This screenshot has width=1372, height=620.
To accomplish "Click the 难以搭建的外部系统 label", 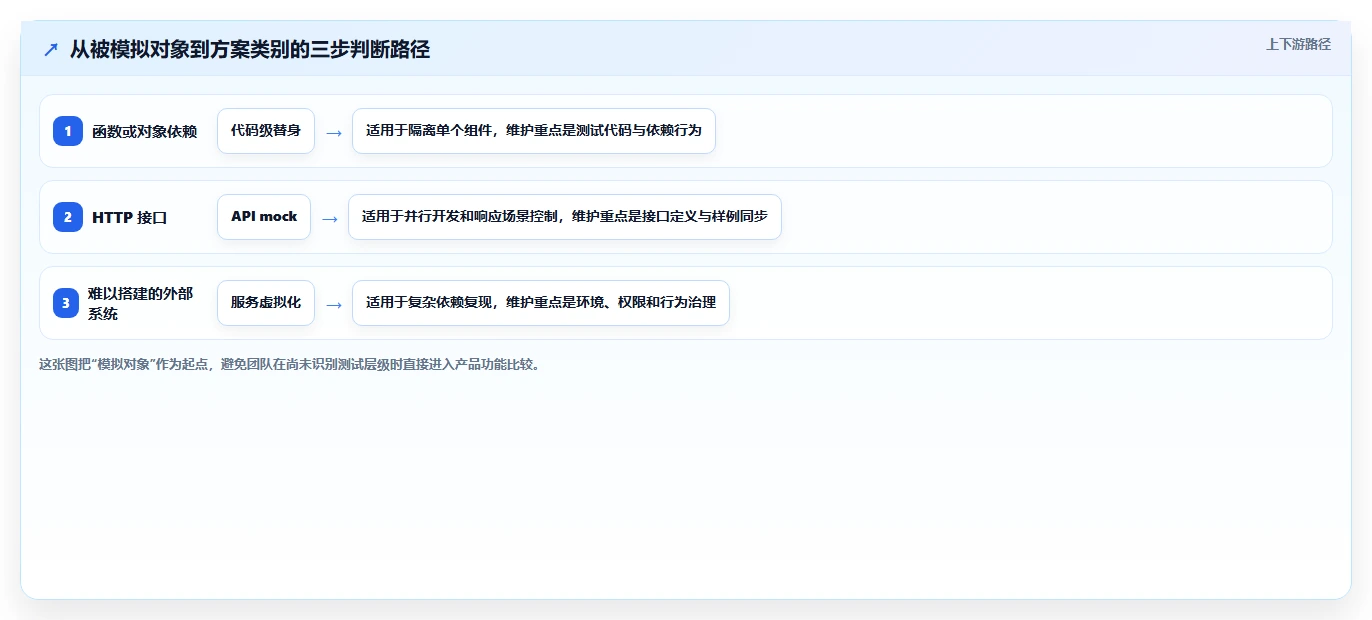I will coord(140,303).
